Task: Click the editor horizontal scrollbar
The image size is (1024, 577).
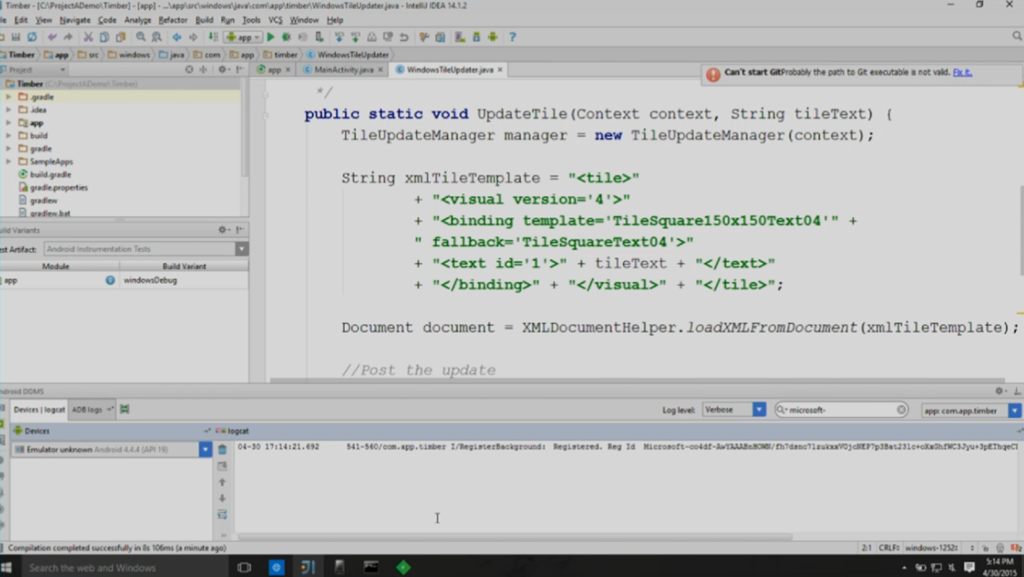Action: (x=637, y=380)
